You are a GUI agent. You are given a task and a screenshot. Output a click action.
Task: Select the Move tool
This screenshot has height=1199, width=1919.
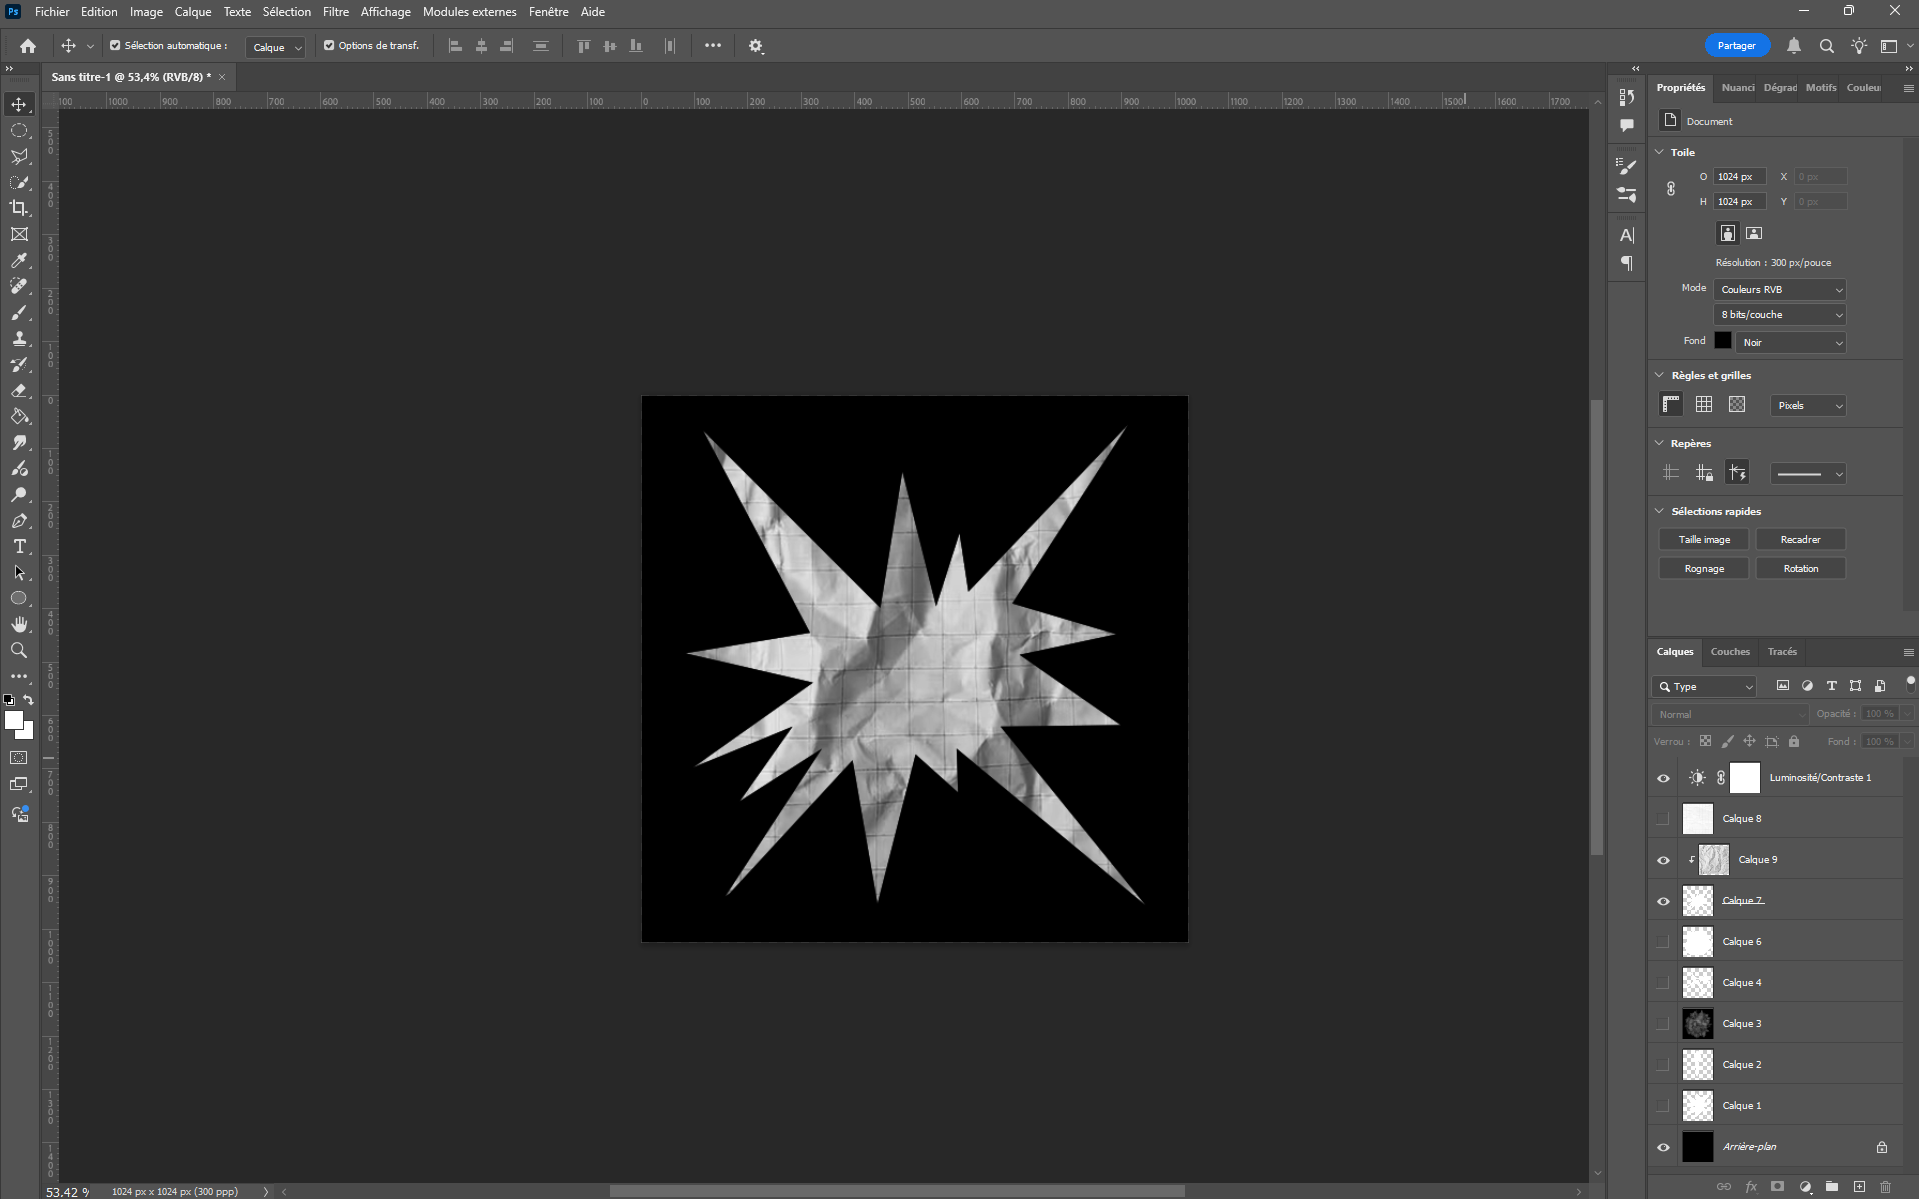coord(19,104)
